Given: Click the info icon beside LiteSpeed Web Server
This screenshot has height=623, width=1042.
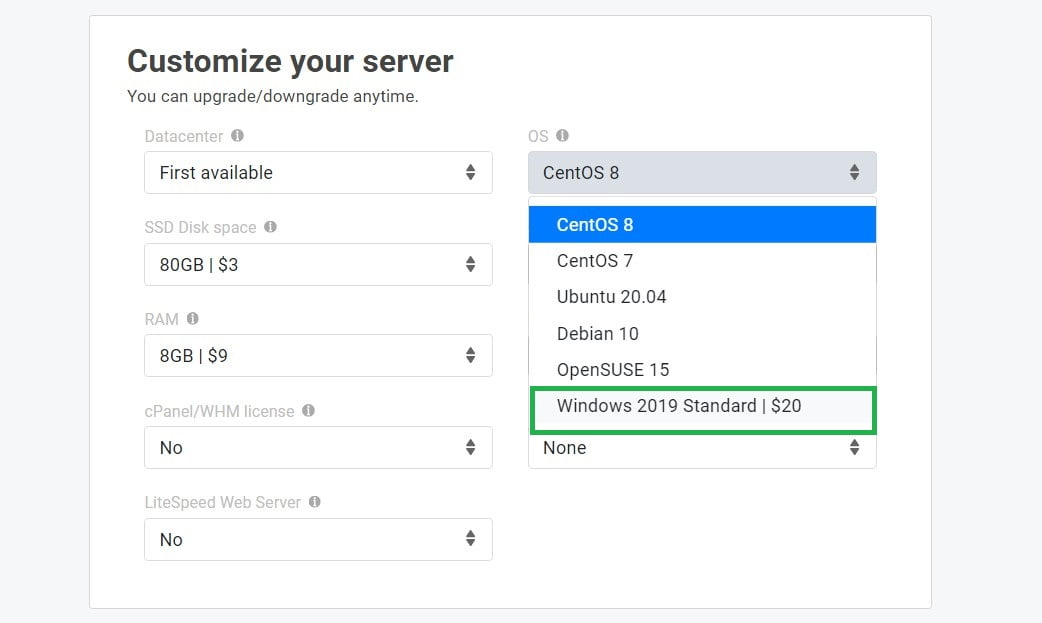Looking at the screenshot, I should [x=314, y=502].
